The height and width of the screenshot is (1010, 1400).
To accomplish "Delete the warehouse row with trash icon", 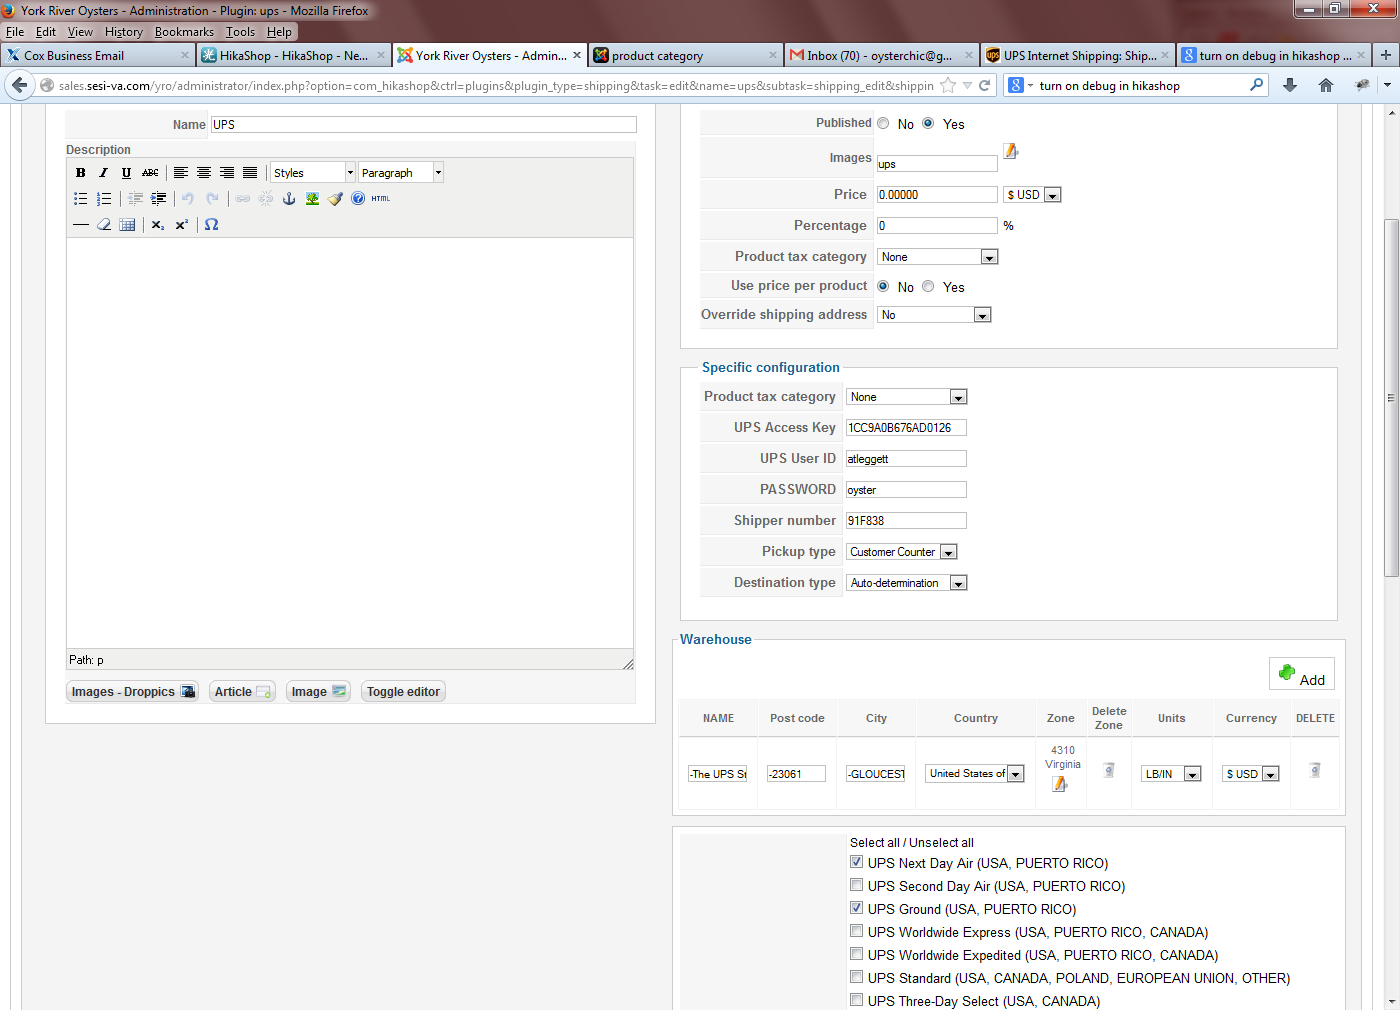I will point(1315,770).
